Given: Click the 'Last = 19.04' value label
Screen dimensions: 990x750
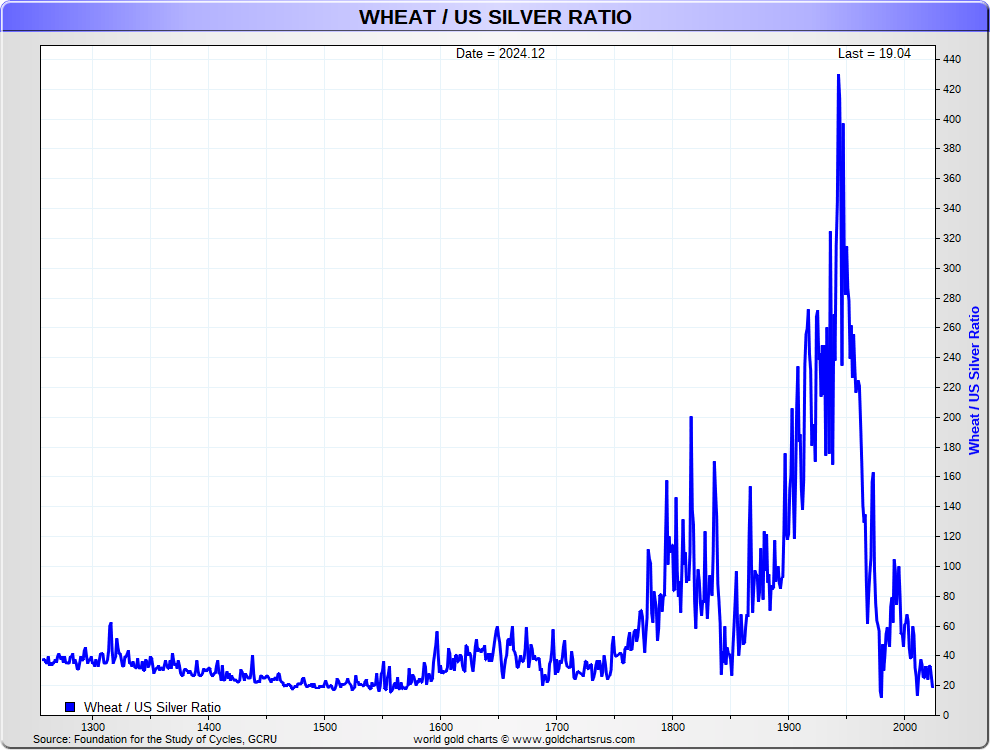Looking at the screenshot, I should (874, 54).
